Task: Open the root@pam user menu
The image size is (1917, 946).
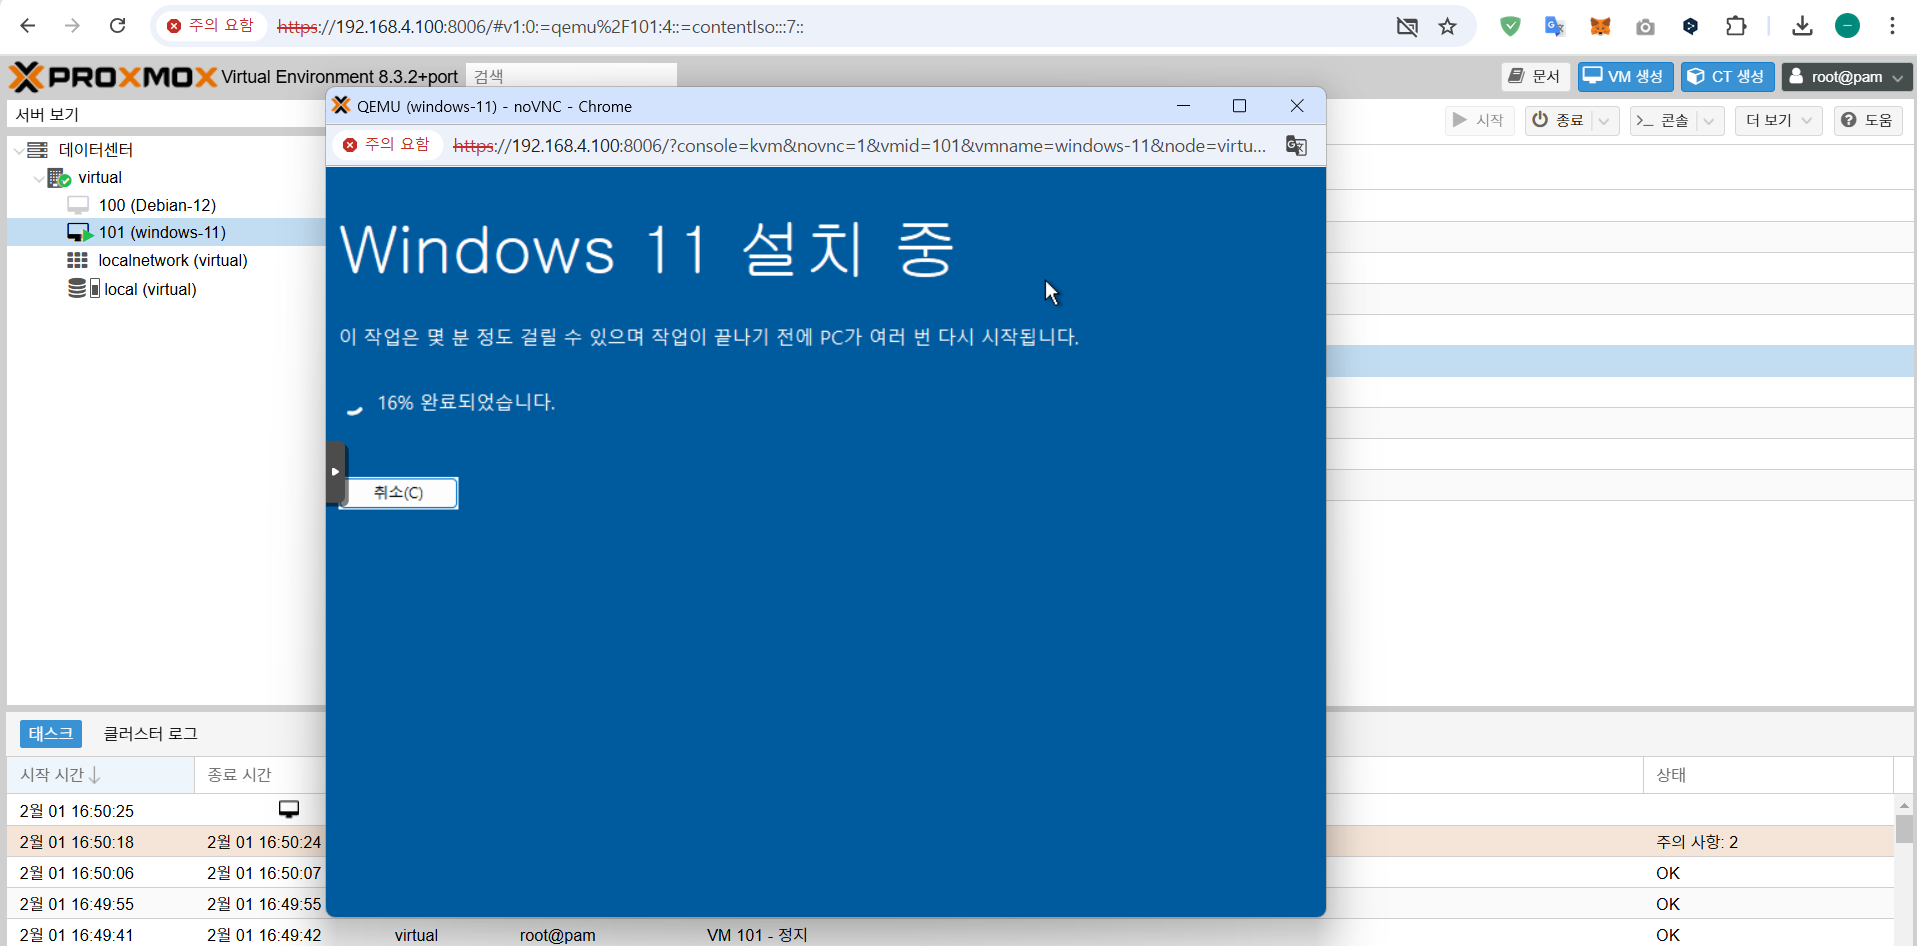Action: pos(1846,77)
